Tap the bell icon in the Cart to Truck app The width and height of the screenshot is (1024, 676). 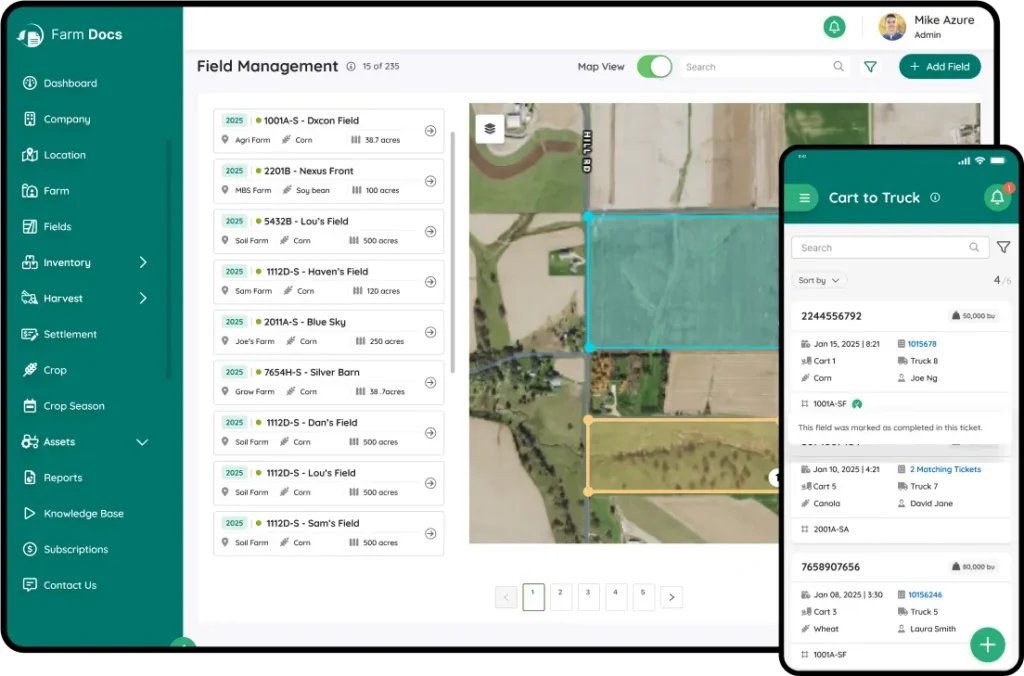(997, 198)
